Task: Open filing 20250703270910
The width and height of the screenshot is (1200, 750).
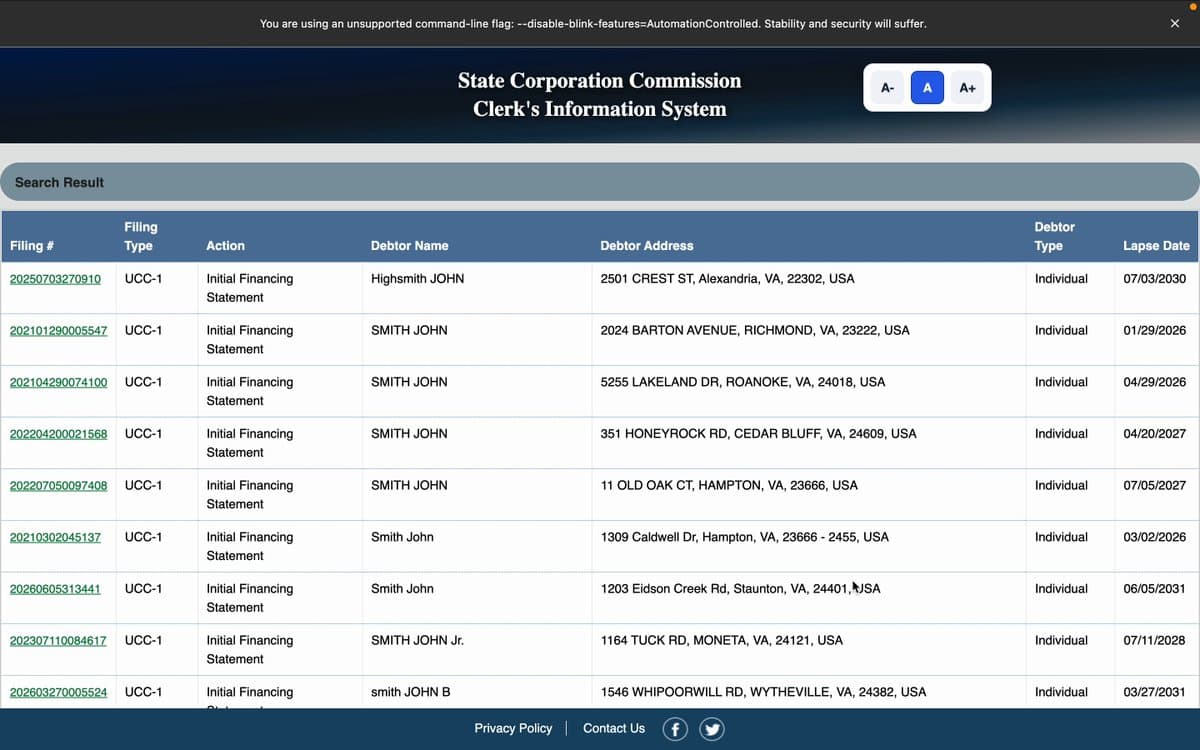Action: [x=55, y=279]
